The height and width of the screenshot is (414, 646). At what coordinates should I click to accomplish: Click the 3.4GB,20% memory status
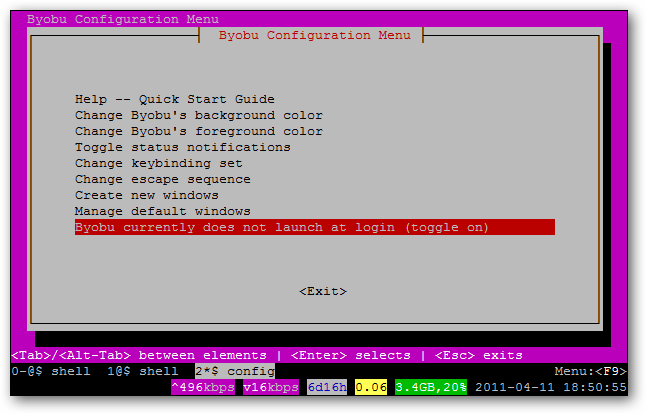click(431, 387)
